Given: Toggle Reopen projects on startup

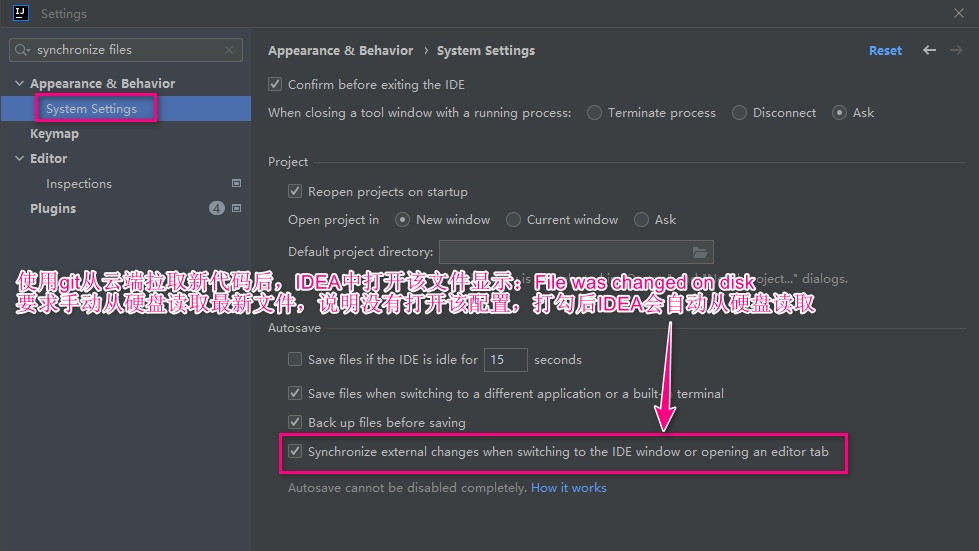Looking at the screenshot, I should click(x=295, y=192).
